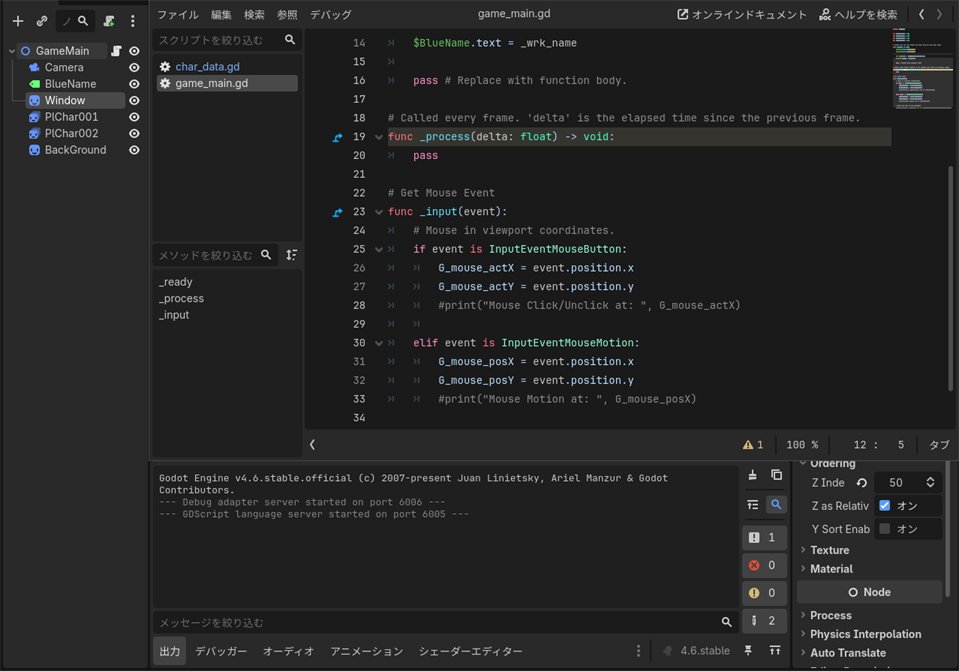Click the add new node plus icon
Screen dimensions: 959x671
17,21
